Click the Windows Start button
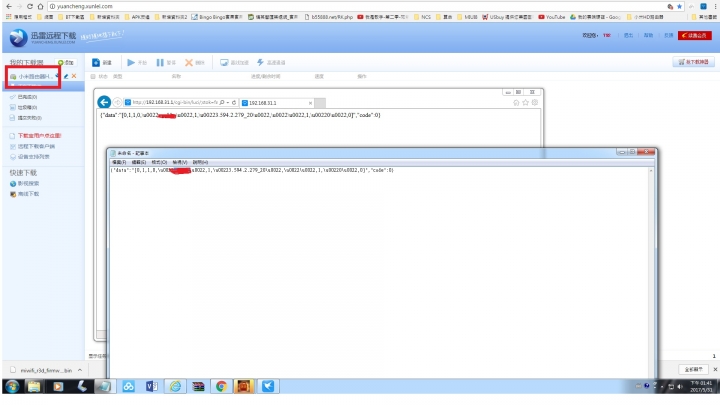 (12, 386)
